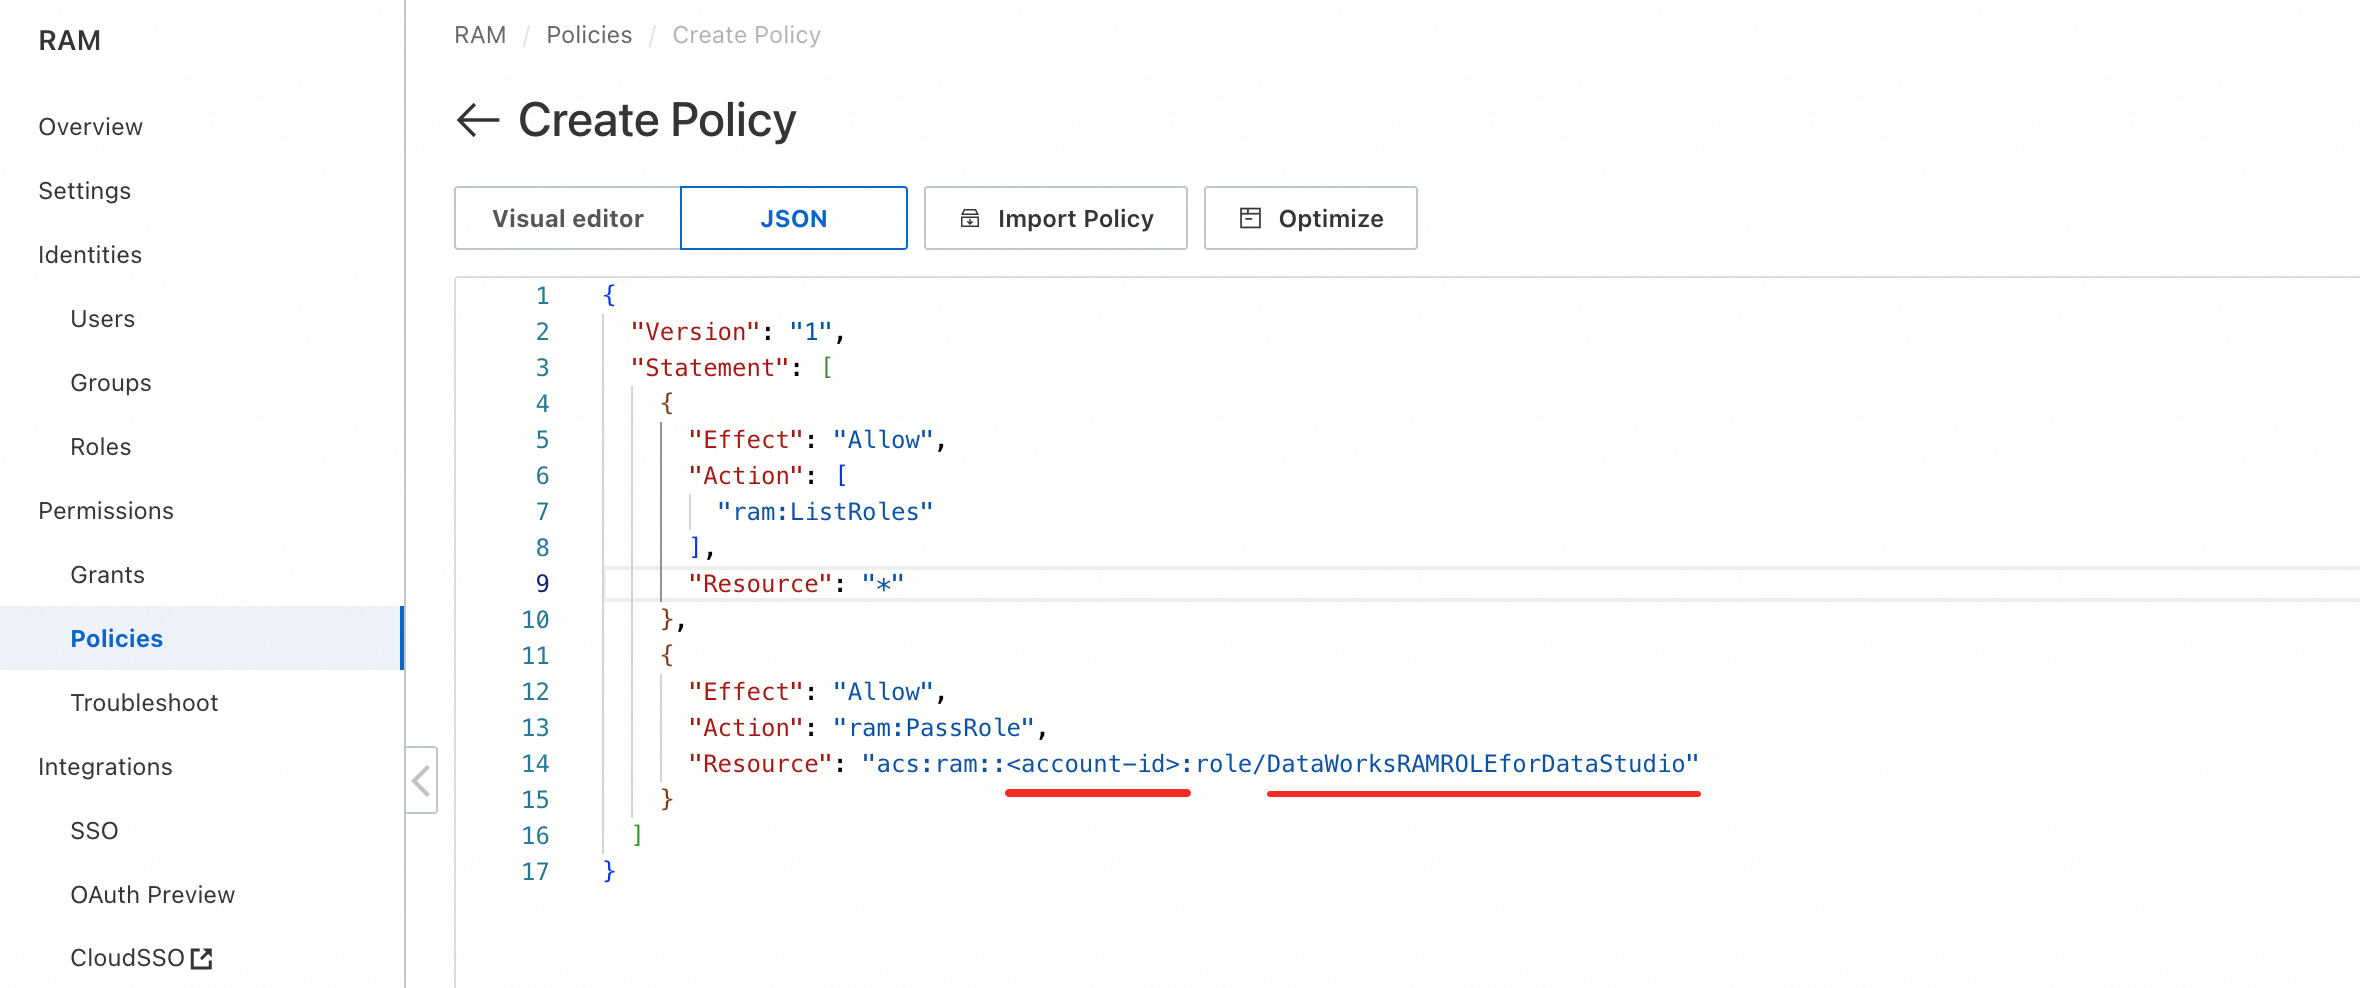Viewport: 2360px width, 988px height.
Task: Collapse the sidebar with the chevron handle
Action: (421, 780)
